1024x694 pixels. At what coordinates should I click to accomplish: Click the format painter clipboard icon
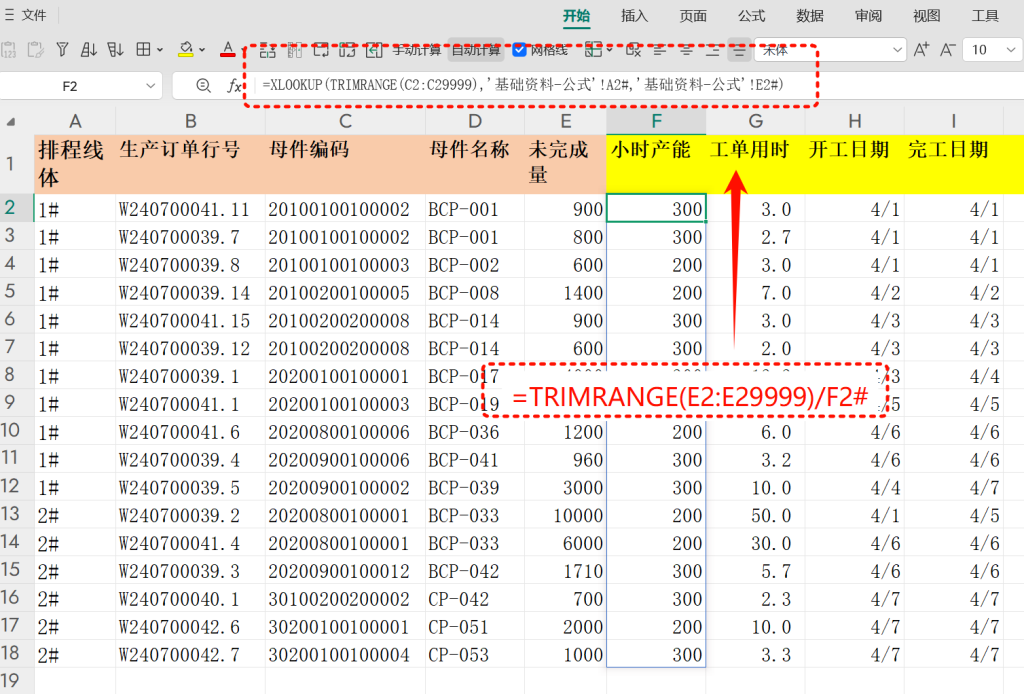(x=36, y=50)
